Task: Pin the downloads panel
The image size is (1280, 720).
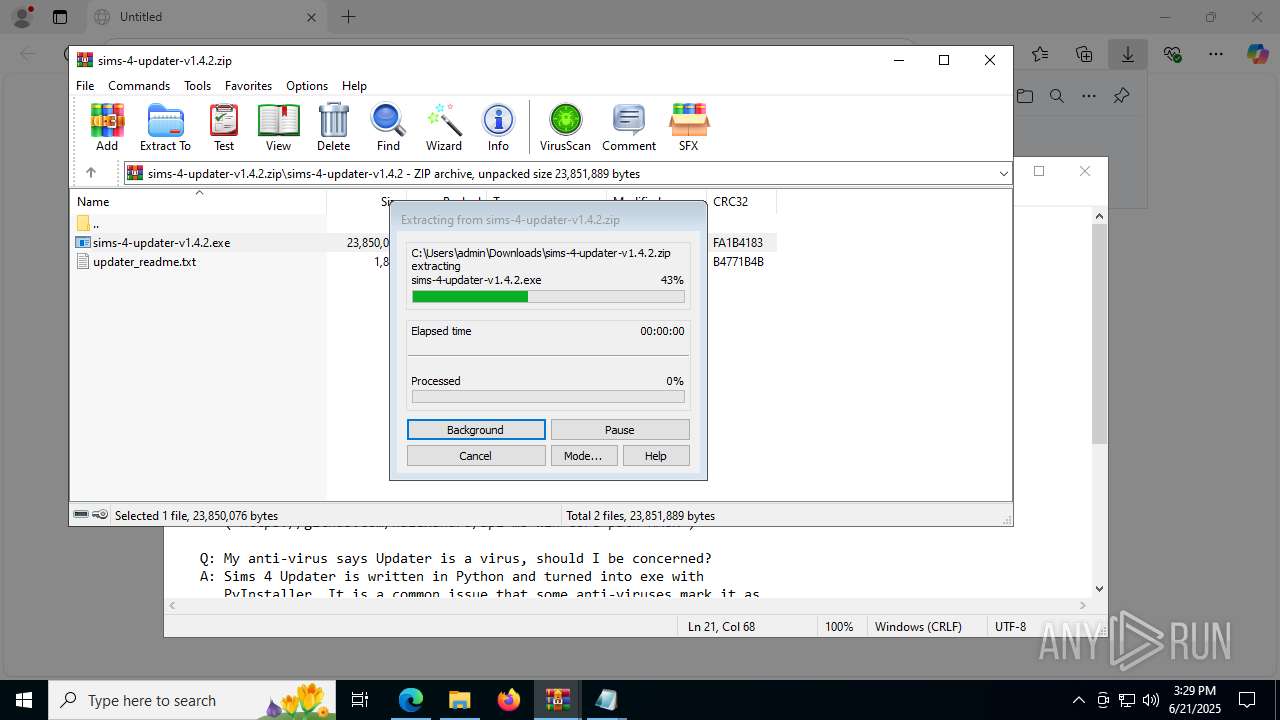Action: coord(1121,96)
